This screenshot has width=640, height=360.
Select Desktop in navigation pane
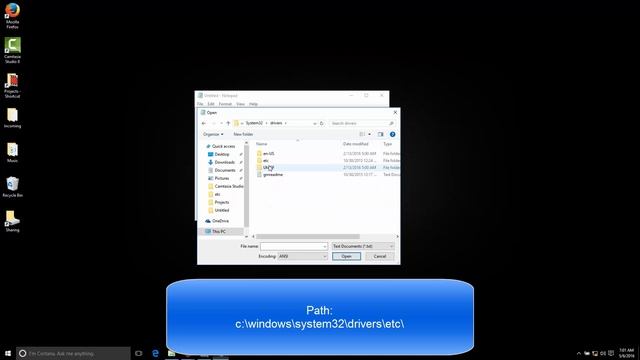tap(222, 154)
